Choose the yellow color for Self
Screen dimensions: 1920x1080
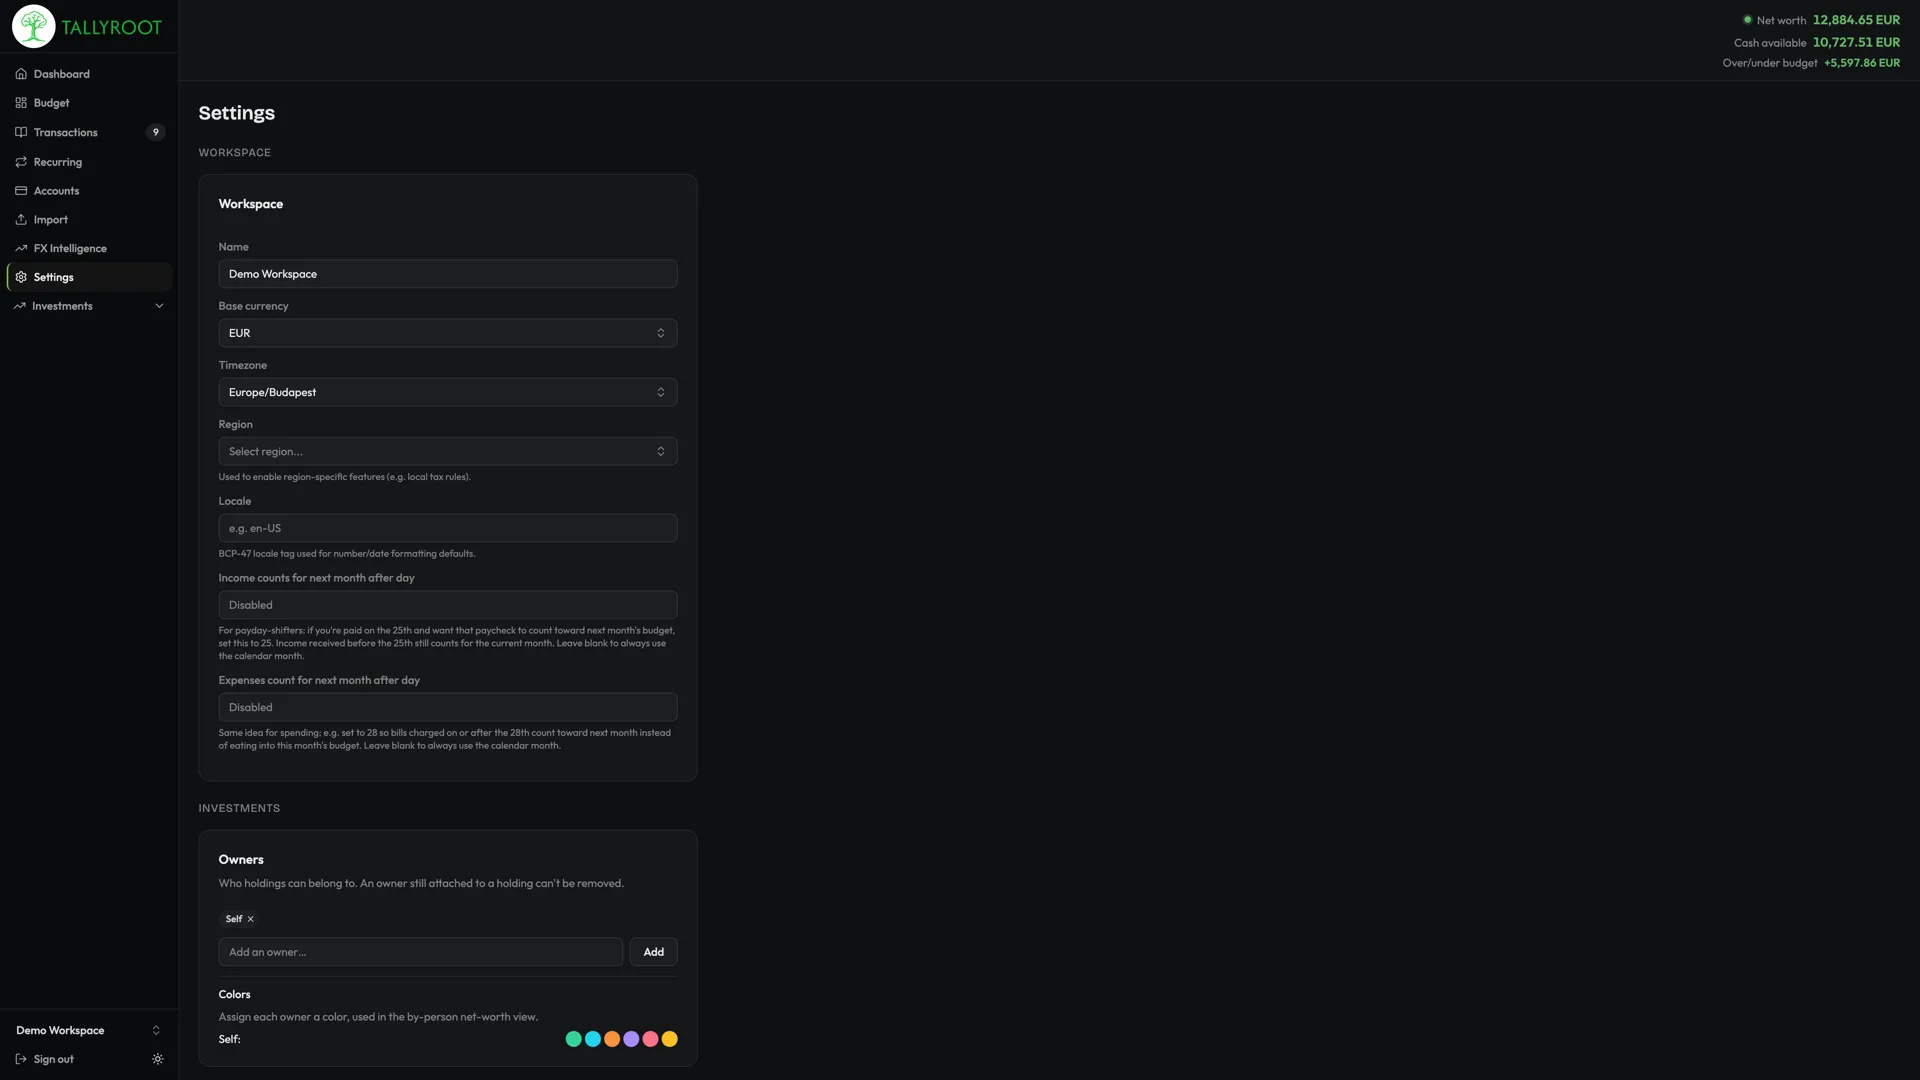coord(670,1039)
